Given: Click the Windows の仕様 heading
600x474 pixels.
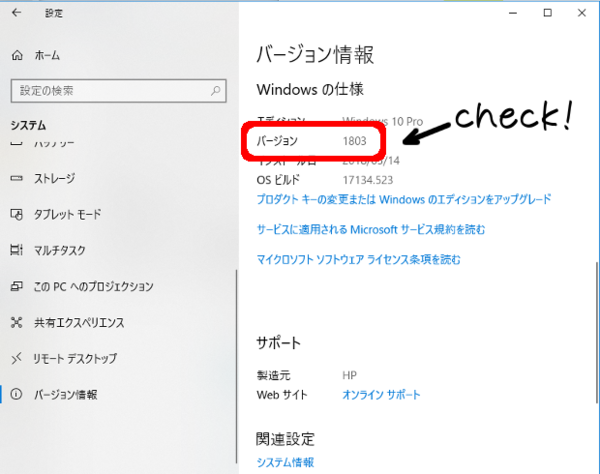Looking at the screenshot, I should (x=310, y=90).
